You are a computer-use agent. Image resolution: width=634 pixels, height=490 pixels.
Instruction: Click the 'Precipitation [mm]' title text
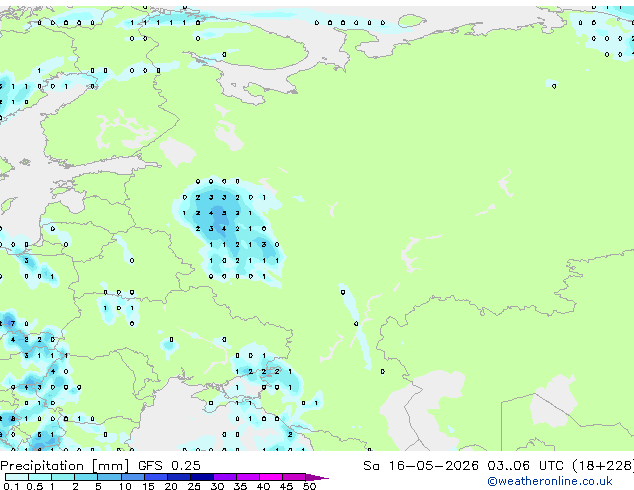click(x=65, y=466)
